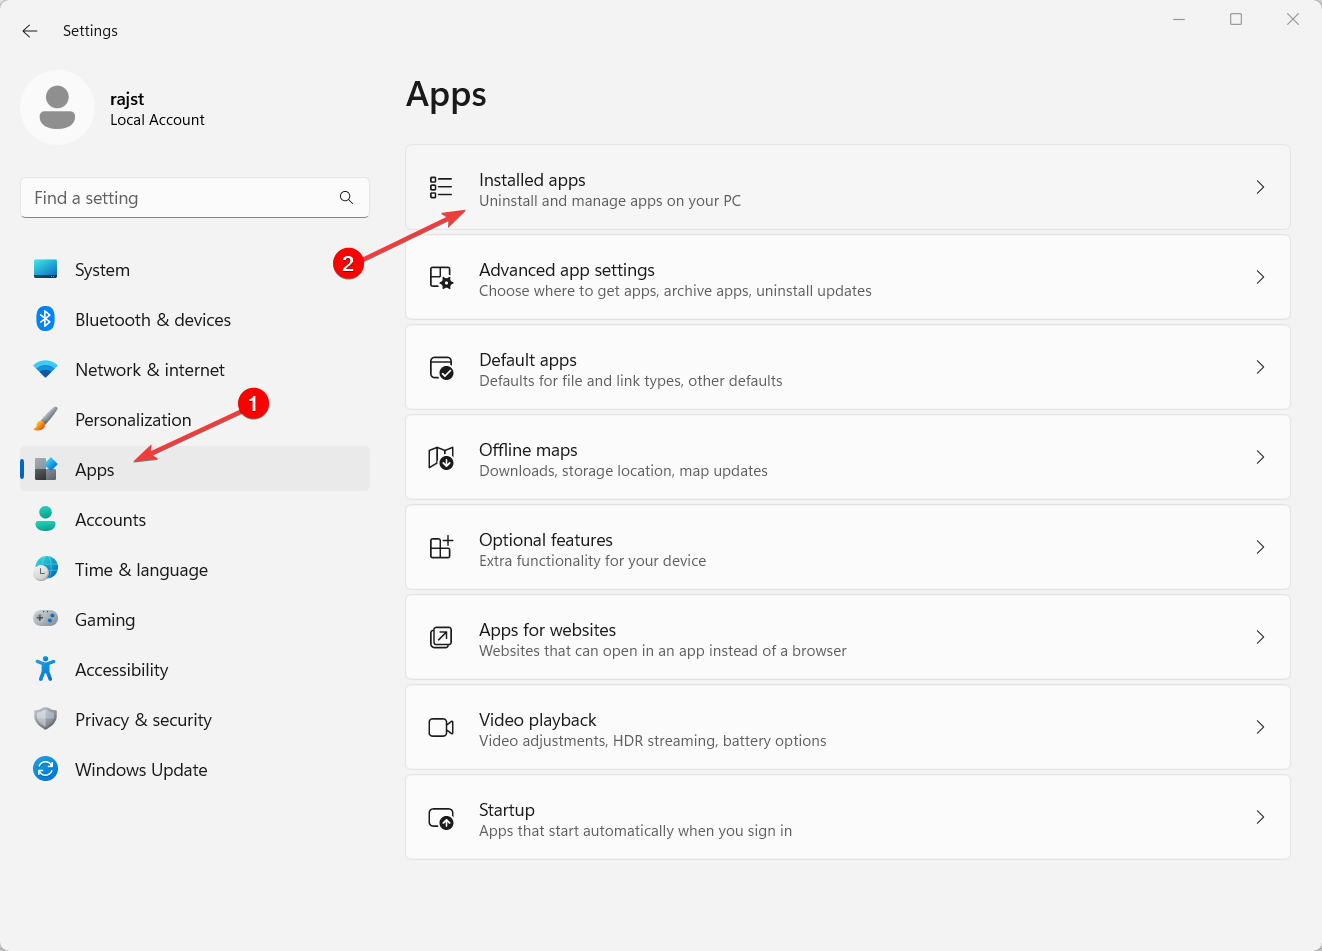Click the user profile avatar picture
1322x951 pixels.
[57, 107]
